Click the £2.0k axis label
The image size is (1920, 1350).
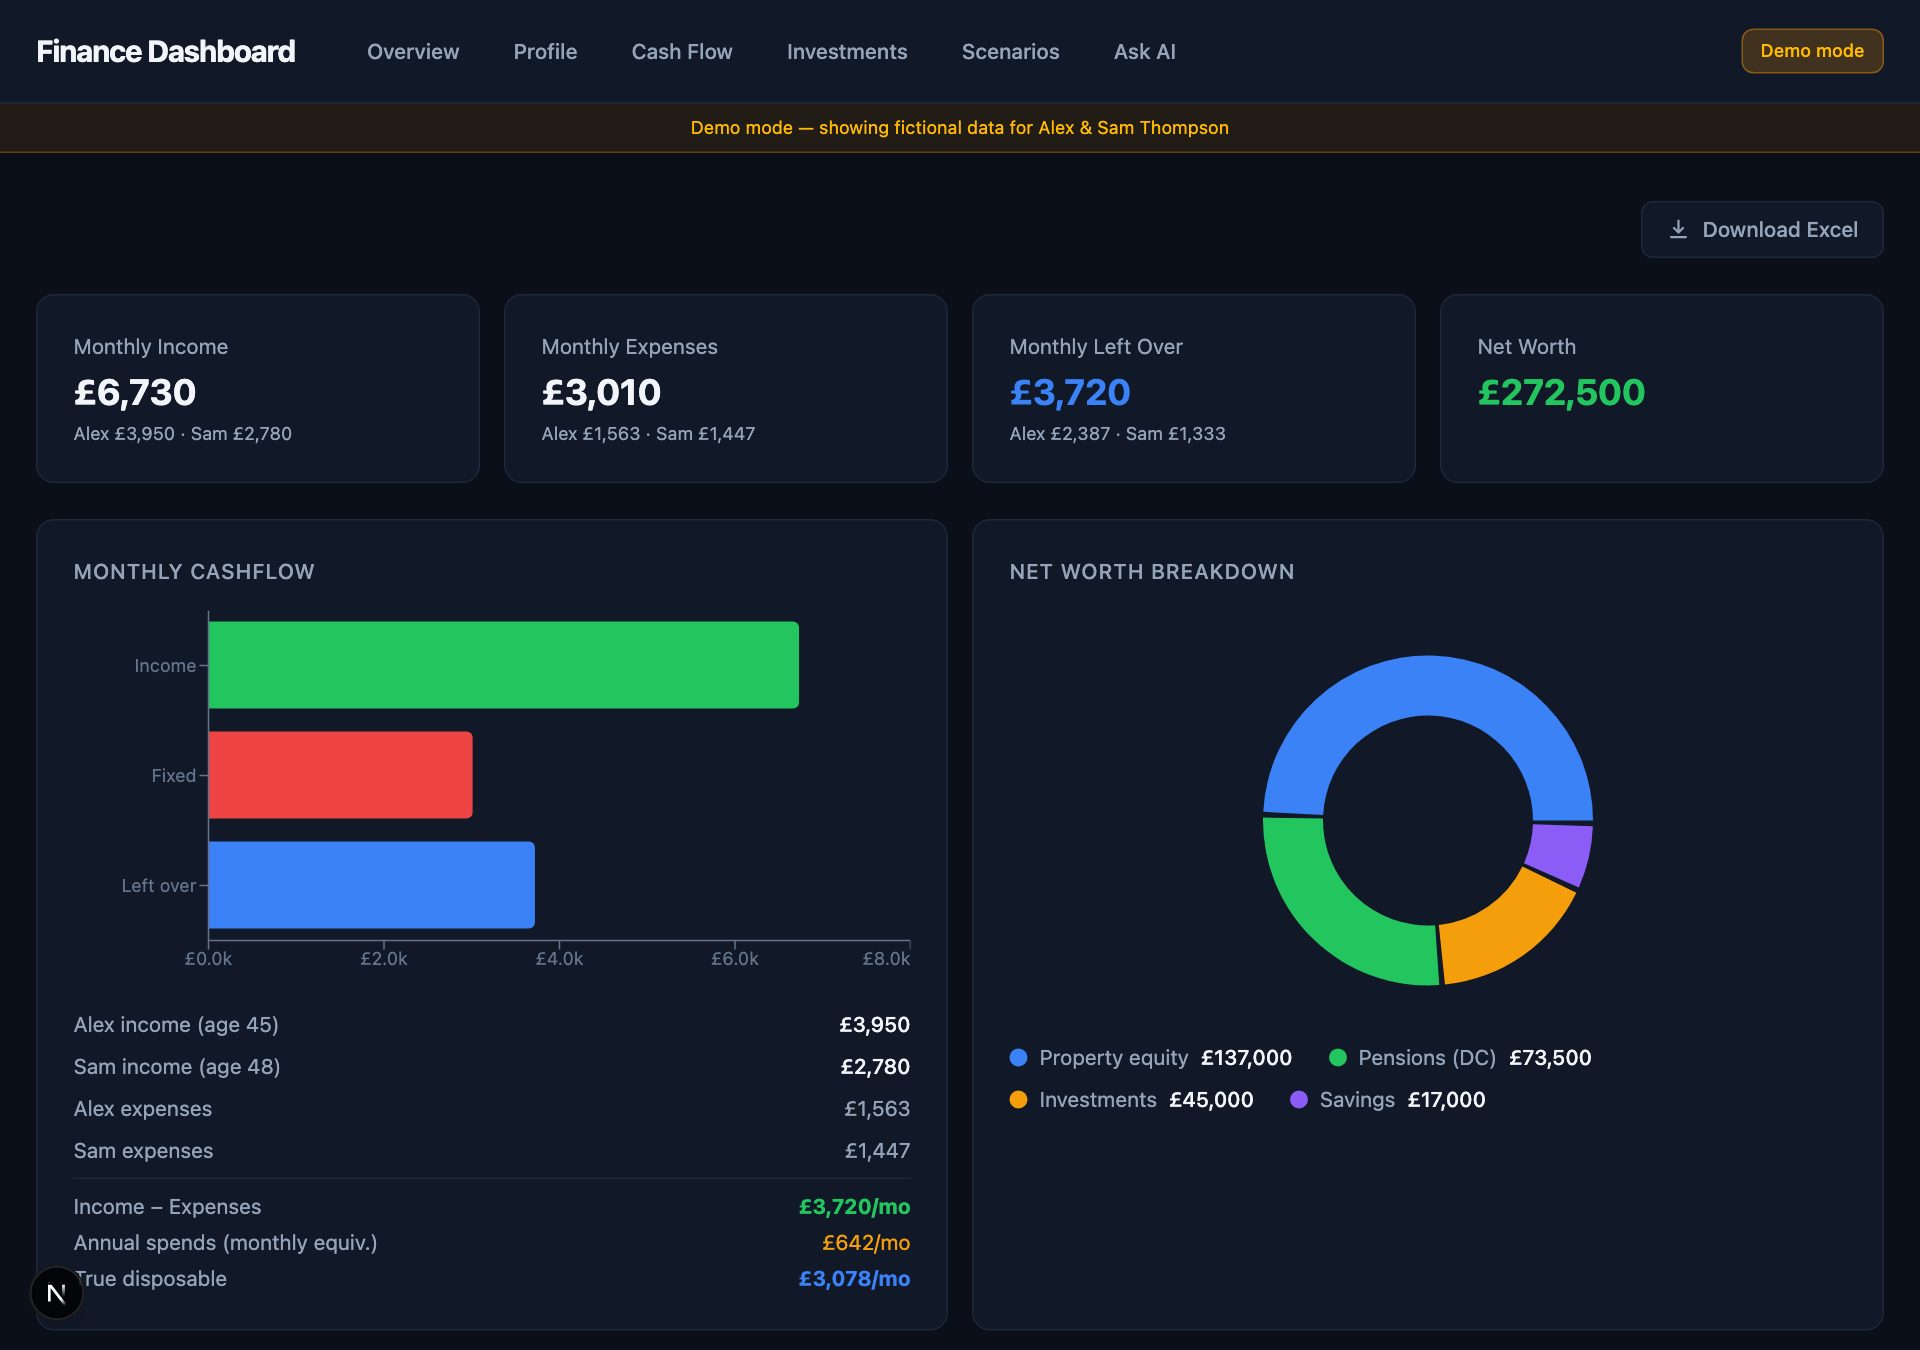pyautogui.click(x=384, y=959)
